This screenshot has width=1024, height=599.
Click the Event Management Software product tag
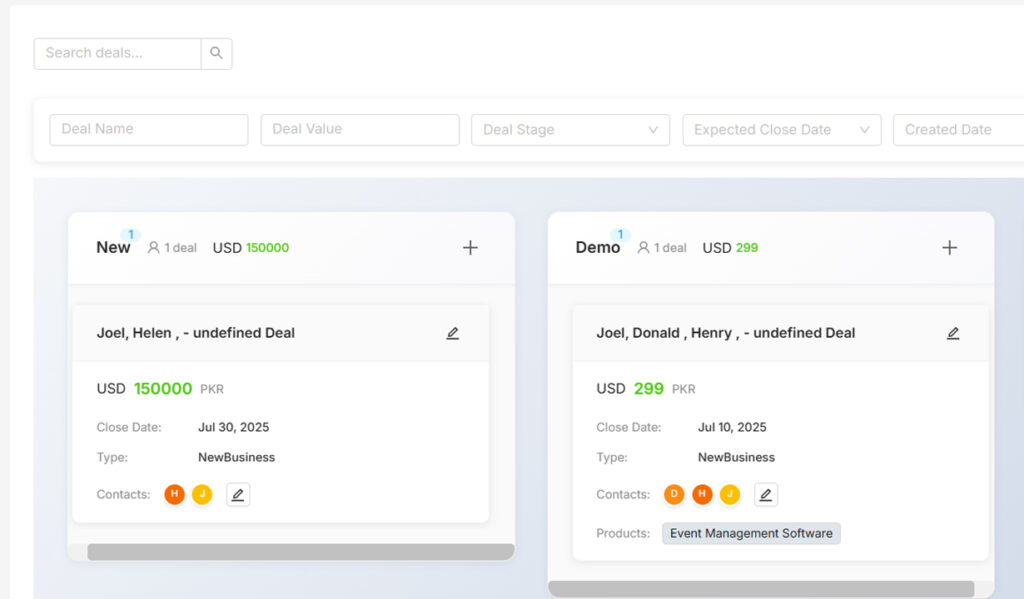coord(751,534)
